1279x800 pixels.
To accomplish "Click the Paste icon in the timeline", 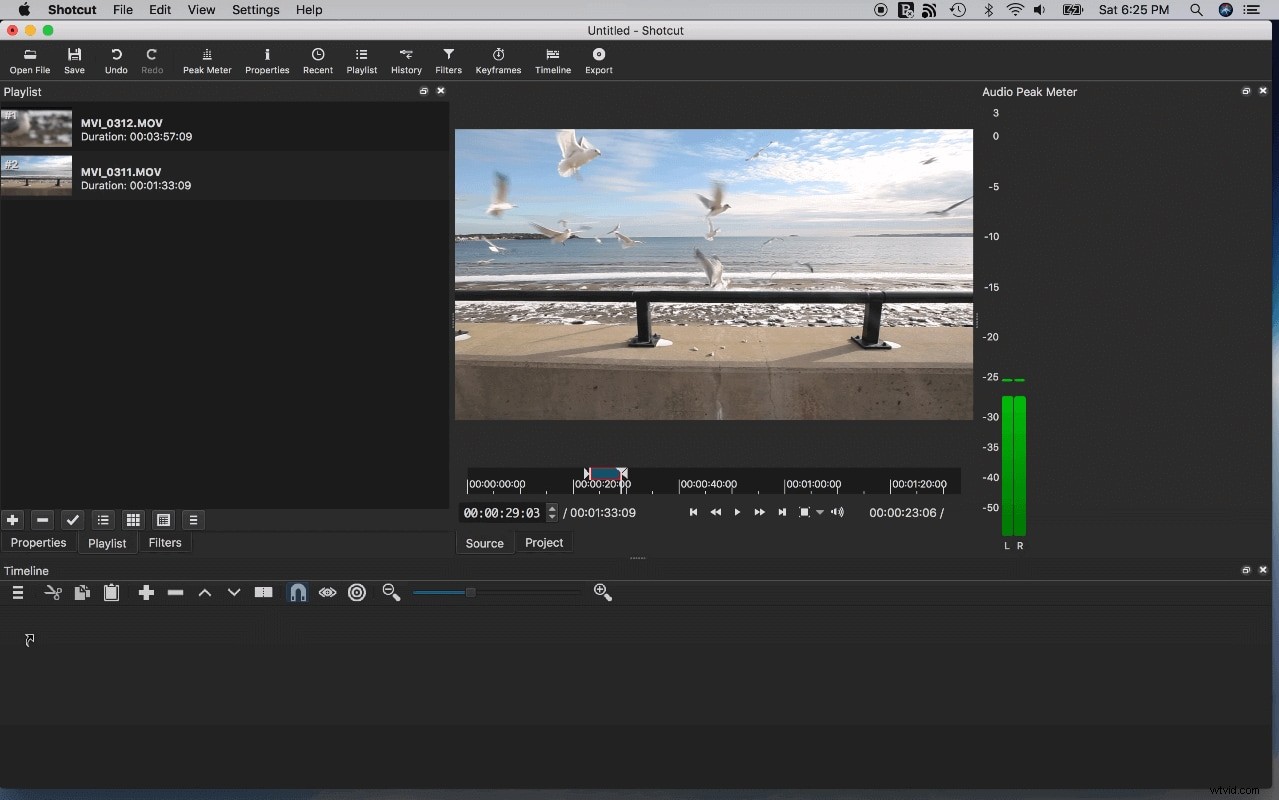I will (111, 592).
